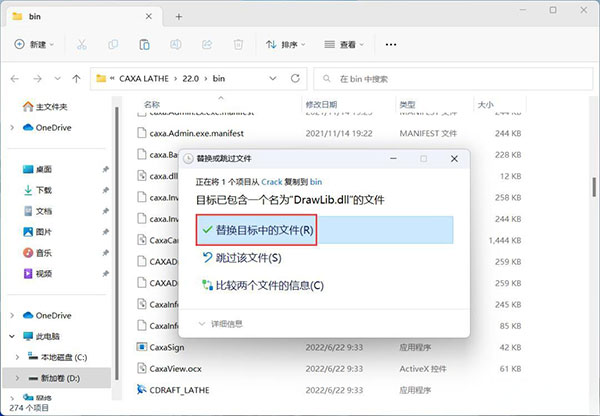Click the Delete trash icon
The image size is (600, 416).
(x=238, y=44)
